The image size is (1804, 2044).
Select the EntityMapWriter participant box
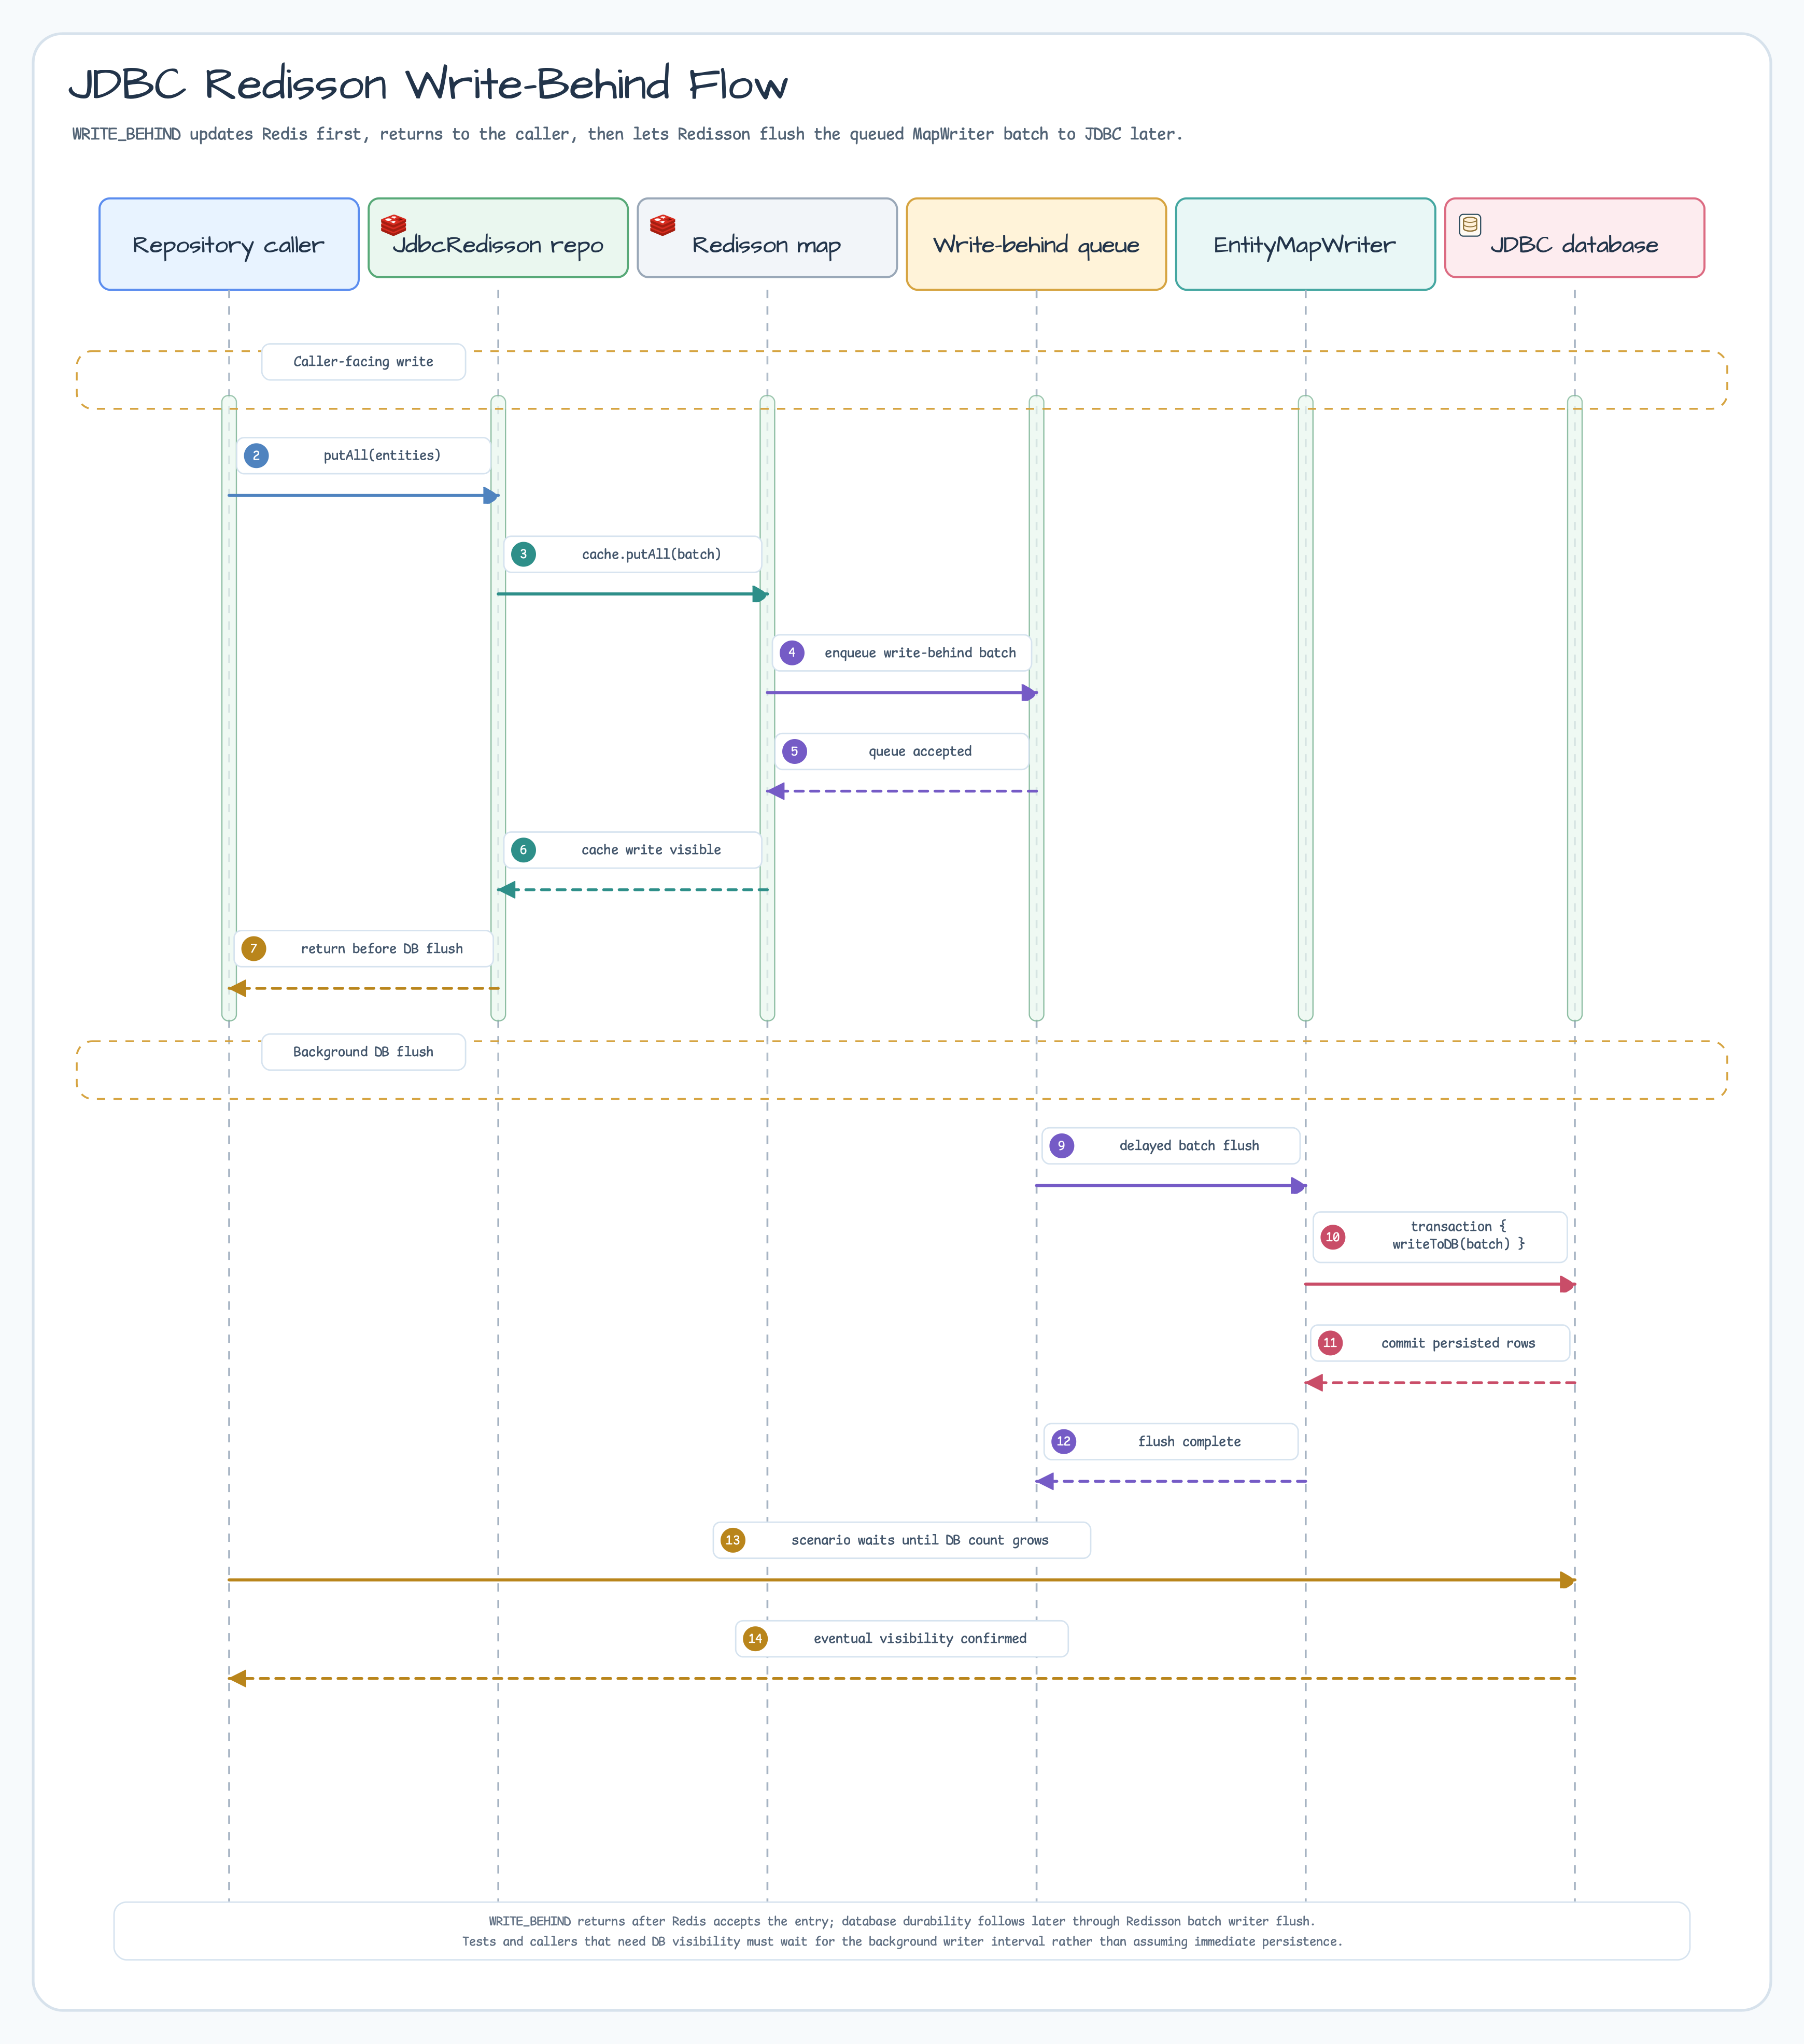tap(1305, 244)
